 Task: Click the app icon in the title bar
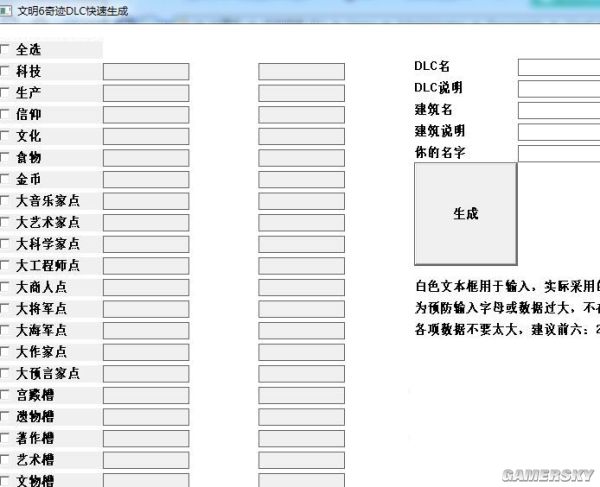(x=5, y=10)
